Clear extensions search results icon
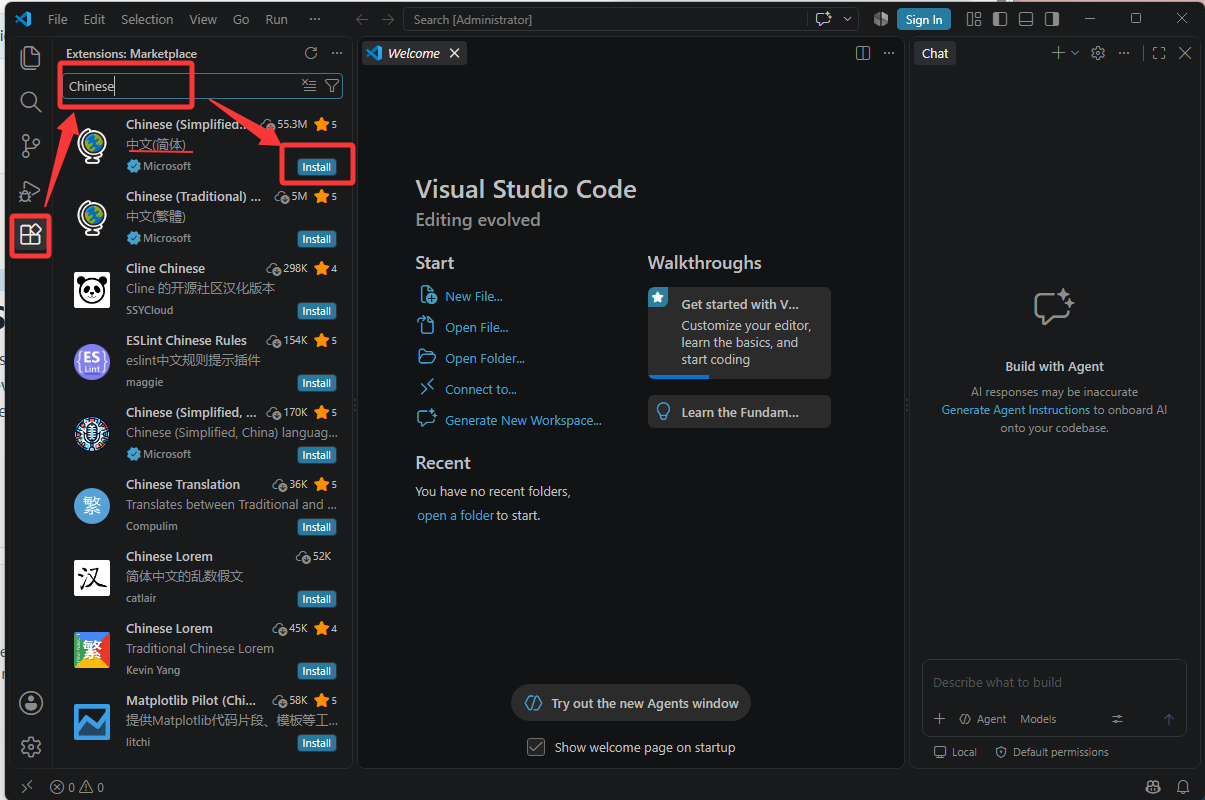 [x=310, y=86]
